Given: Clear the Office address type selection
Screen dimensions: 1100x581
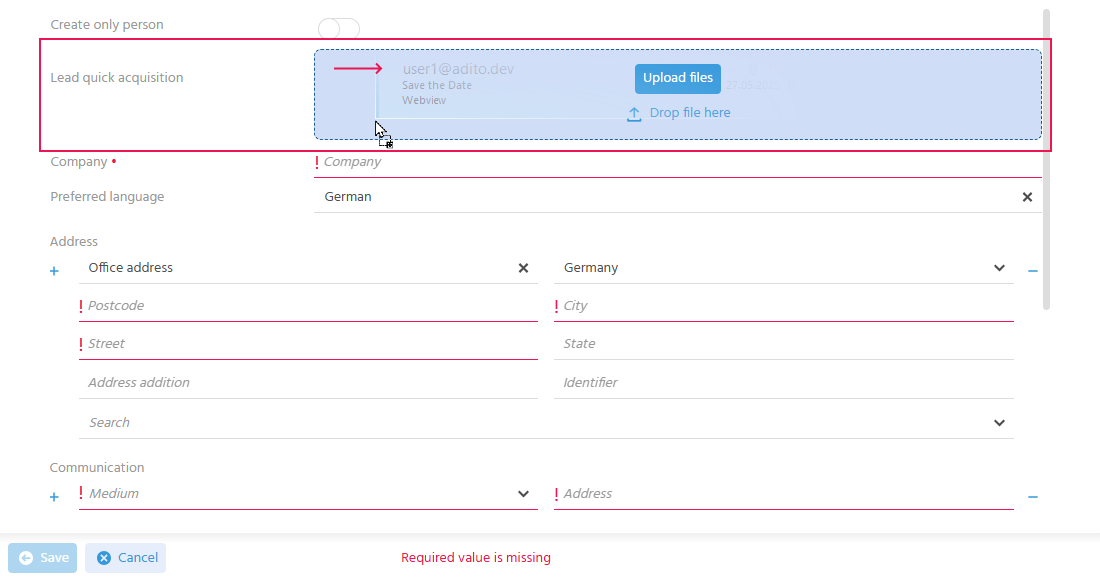Looking at the screenshot, I should tap(523, 268).
